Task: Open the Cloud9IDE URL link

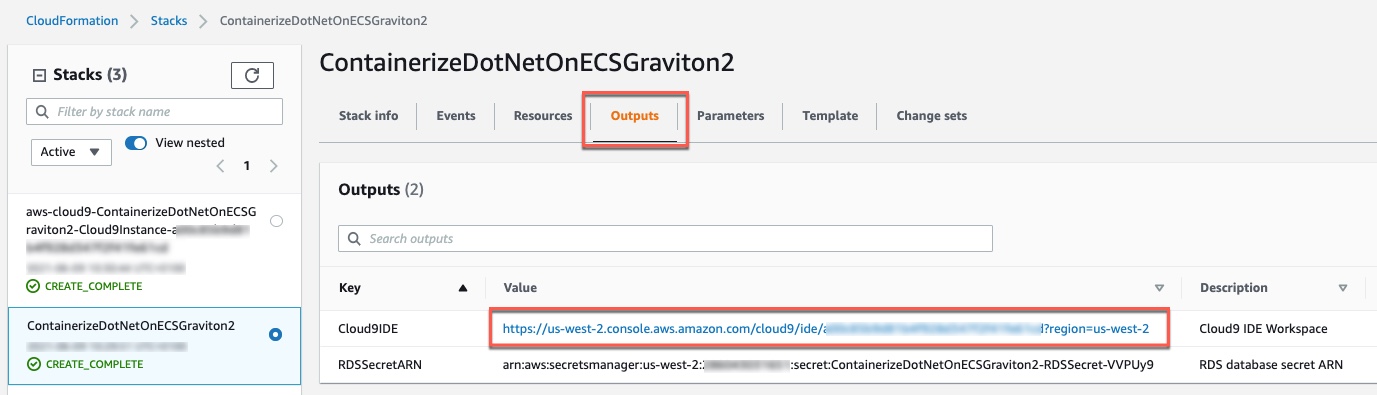Action: [826, 328]
